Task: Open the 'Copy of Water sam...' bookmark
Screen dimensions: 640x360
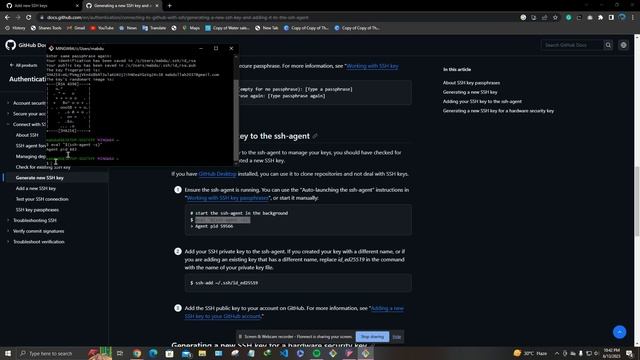Action: click(x=227, y=28)
